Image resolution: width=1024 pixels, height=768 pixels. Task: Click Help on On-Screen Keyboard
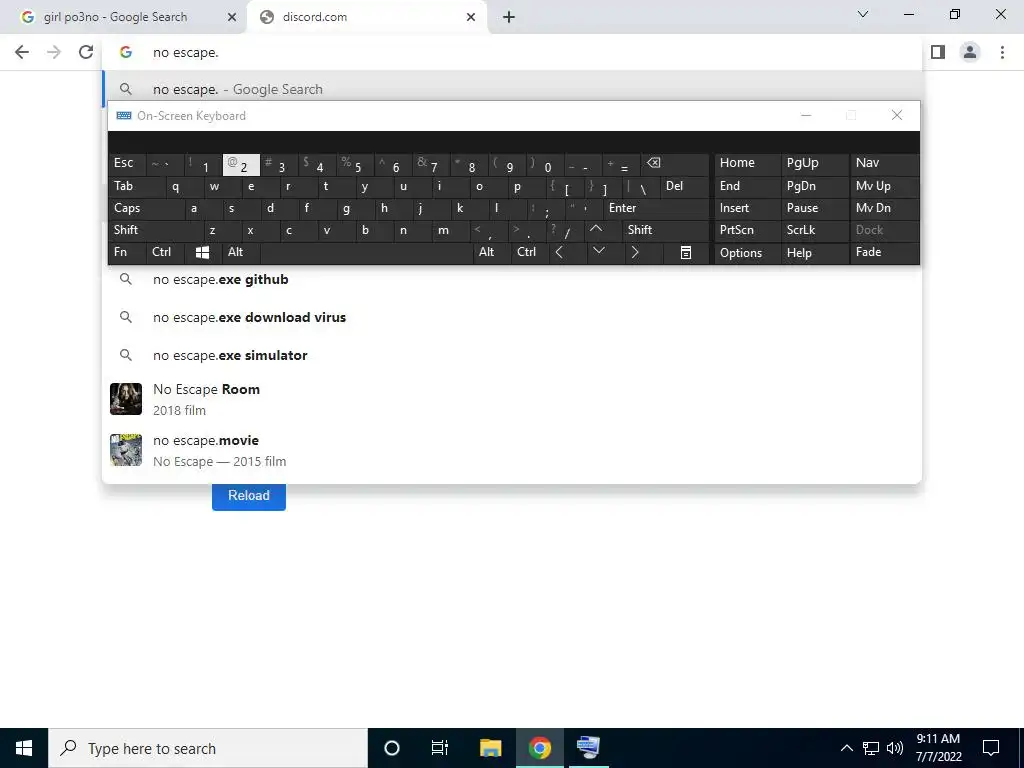click(x=815, y=253)
